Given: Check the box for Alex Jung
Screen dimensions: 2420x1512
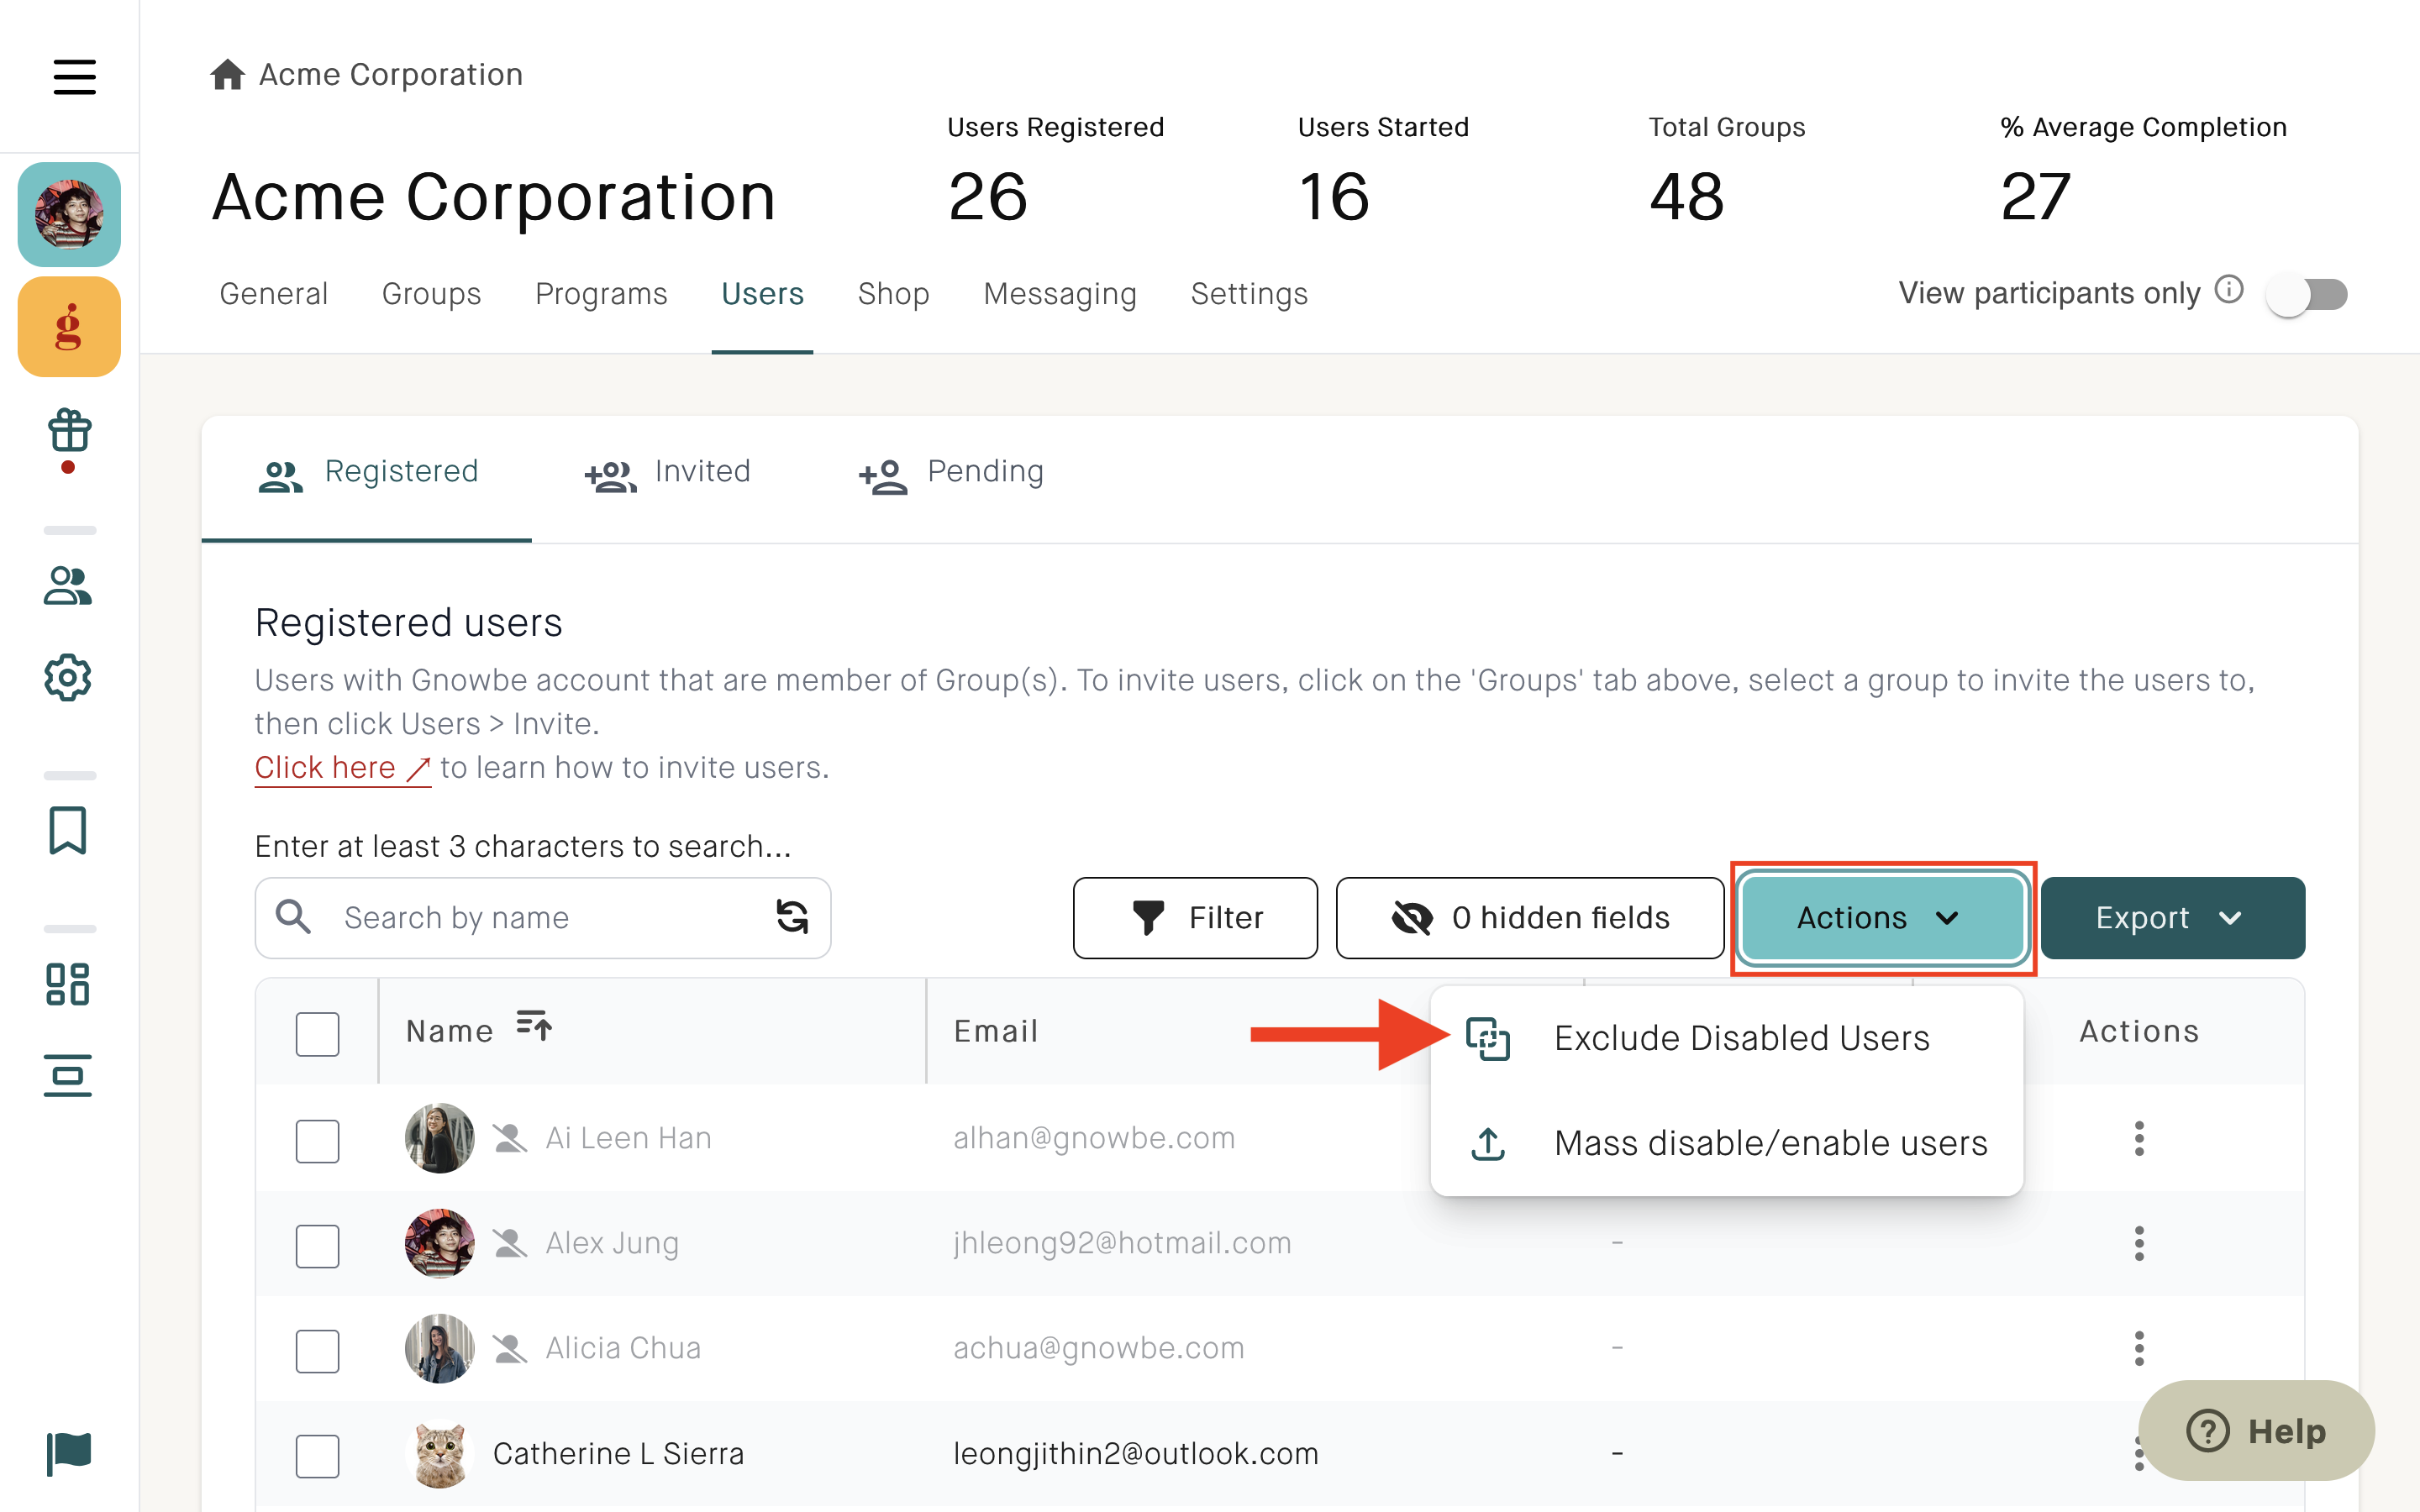Looking at the screenshot, I should [317, 1245].
